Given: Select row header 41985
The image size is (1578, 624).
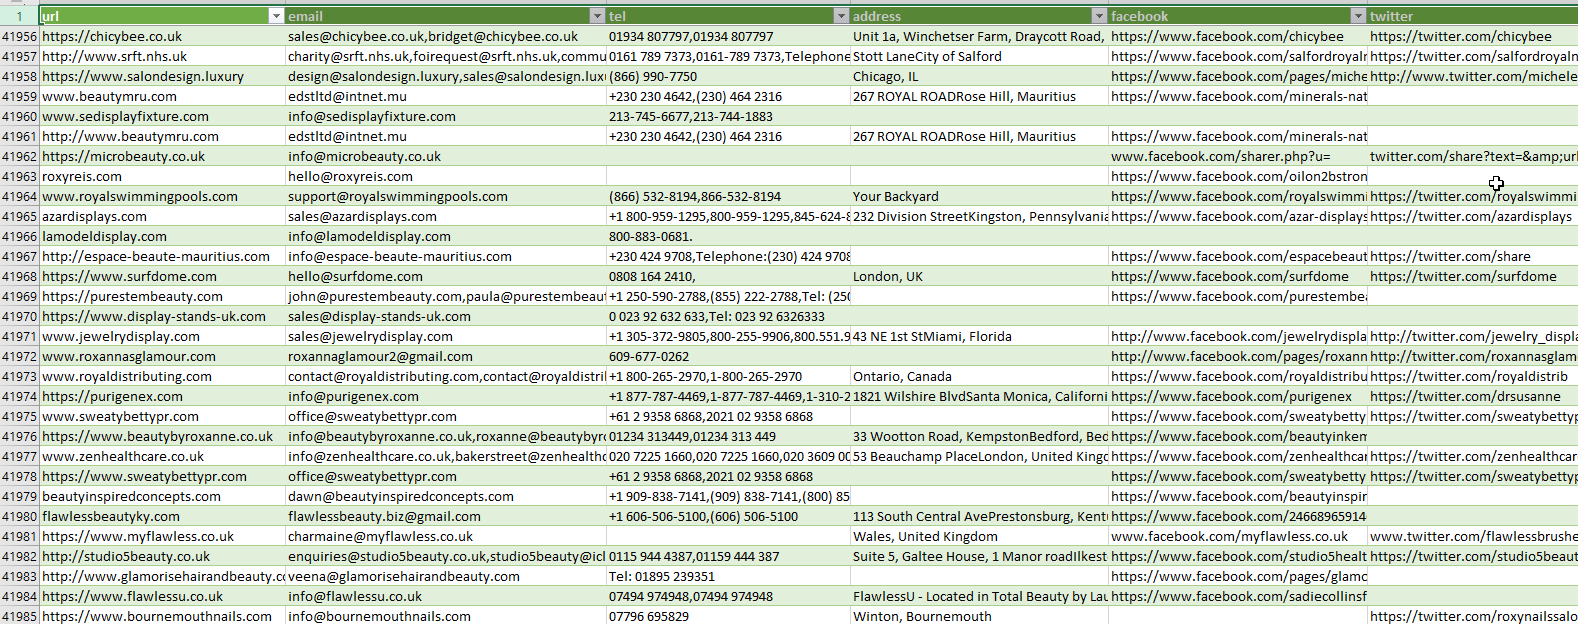Looking at the screenshot, I should pos(19,616).
